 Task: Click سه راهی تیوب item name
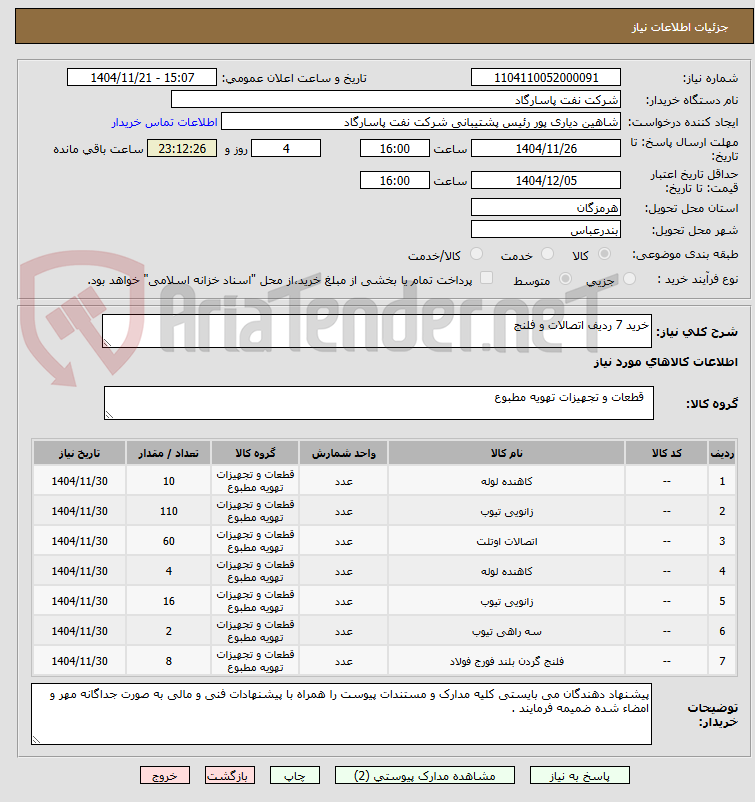click(x=506, y=631)
